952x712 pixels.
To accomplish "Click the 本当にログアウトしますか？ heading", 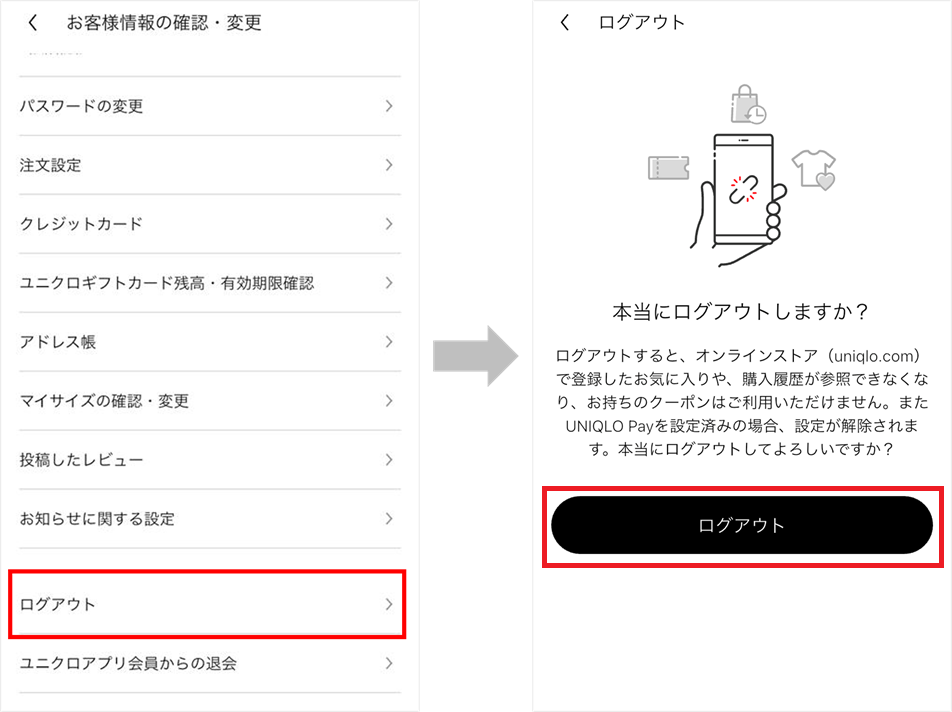I will pos(741,311).
